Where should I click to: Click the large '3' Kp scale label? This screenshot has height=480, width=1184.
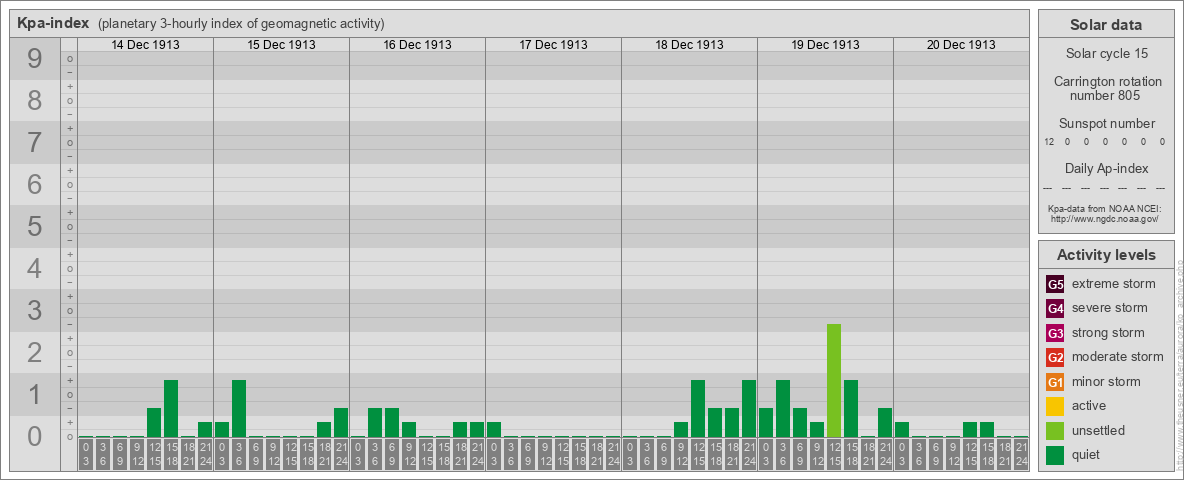[x=35, y=309]
